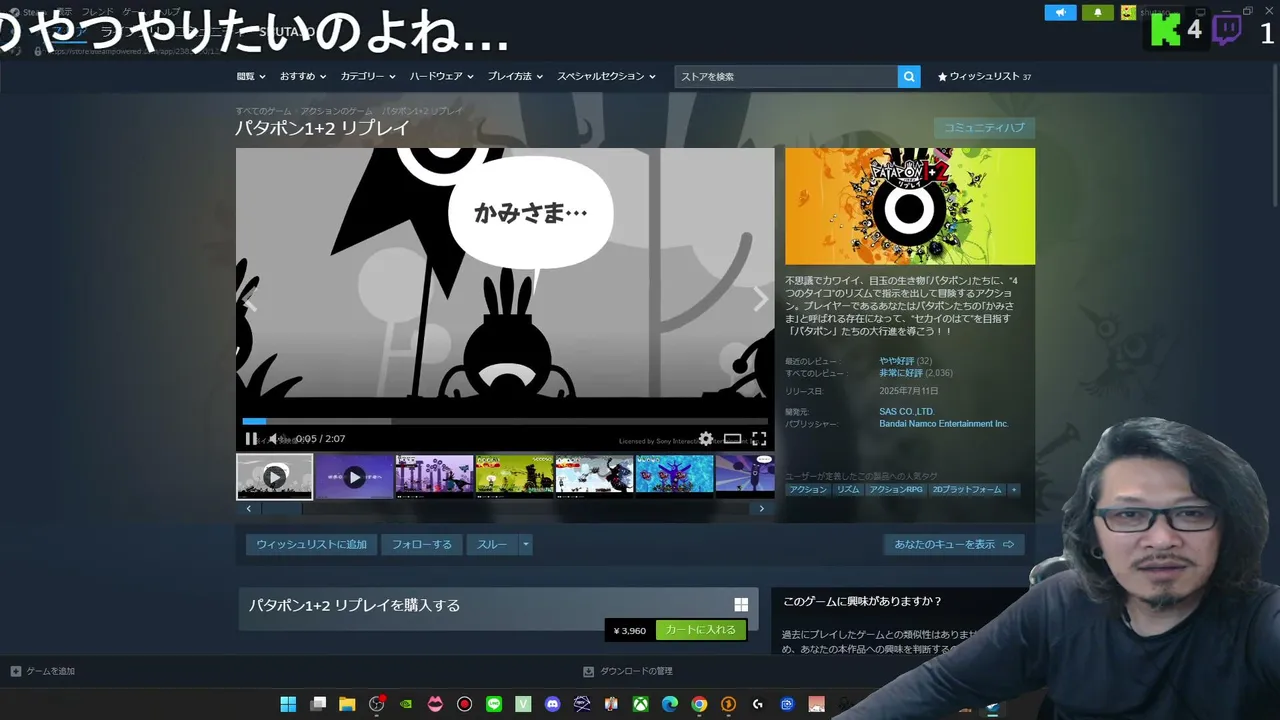Open video settings gear icon
The image size is (1280, 720).
[706, 439]
